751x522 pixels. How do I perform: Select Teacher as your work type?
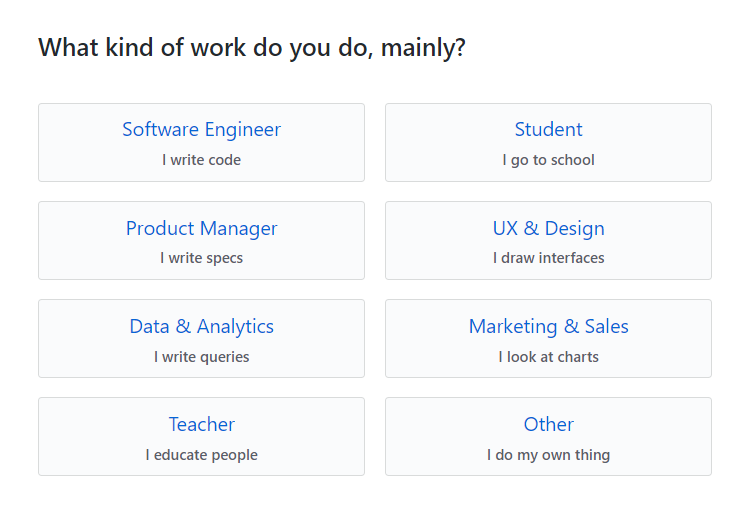click(201, 436)
